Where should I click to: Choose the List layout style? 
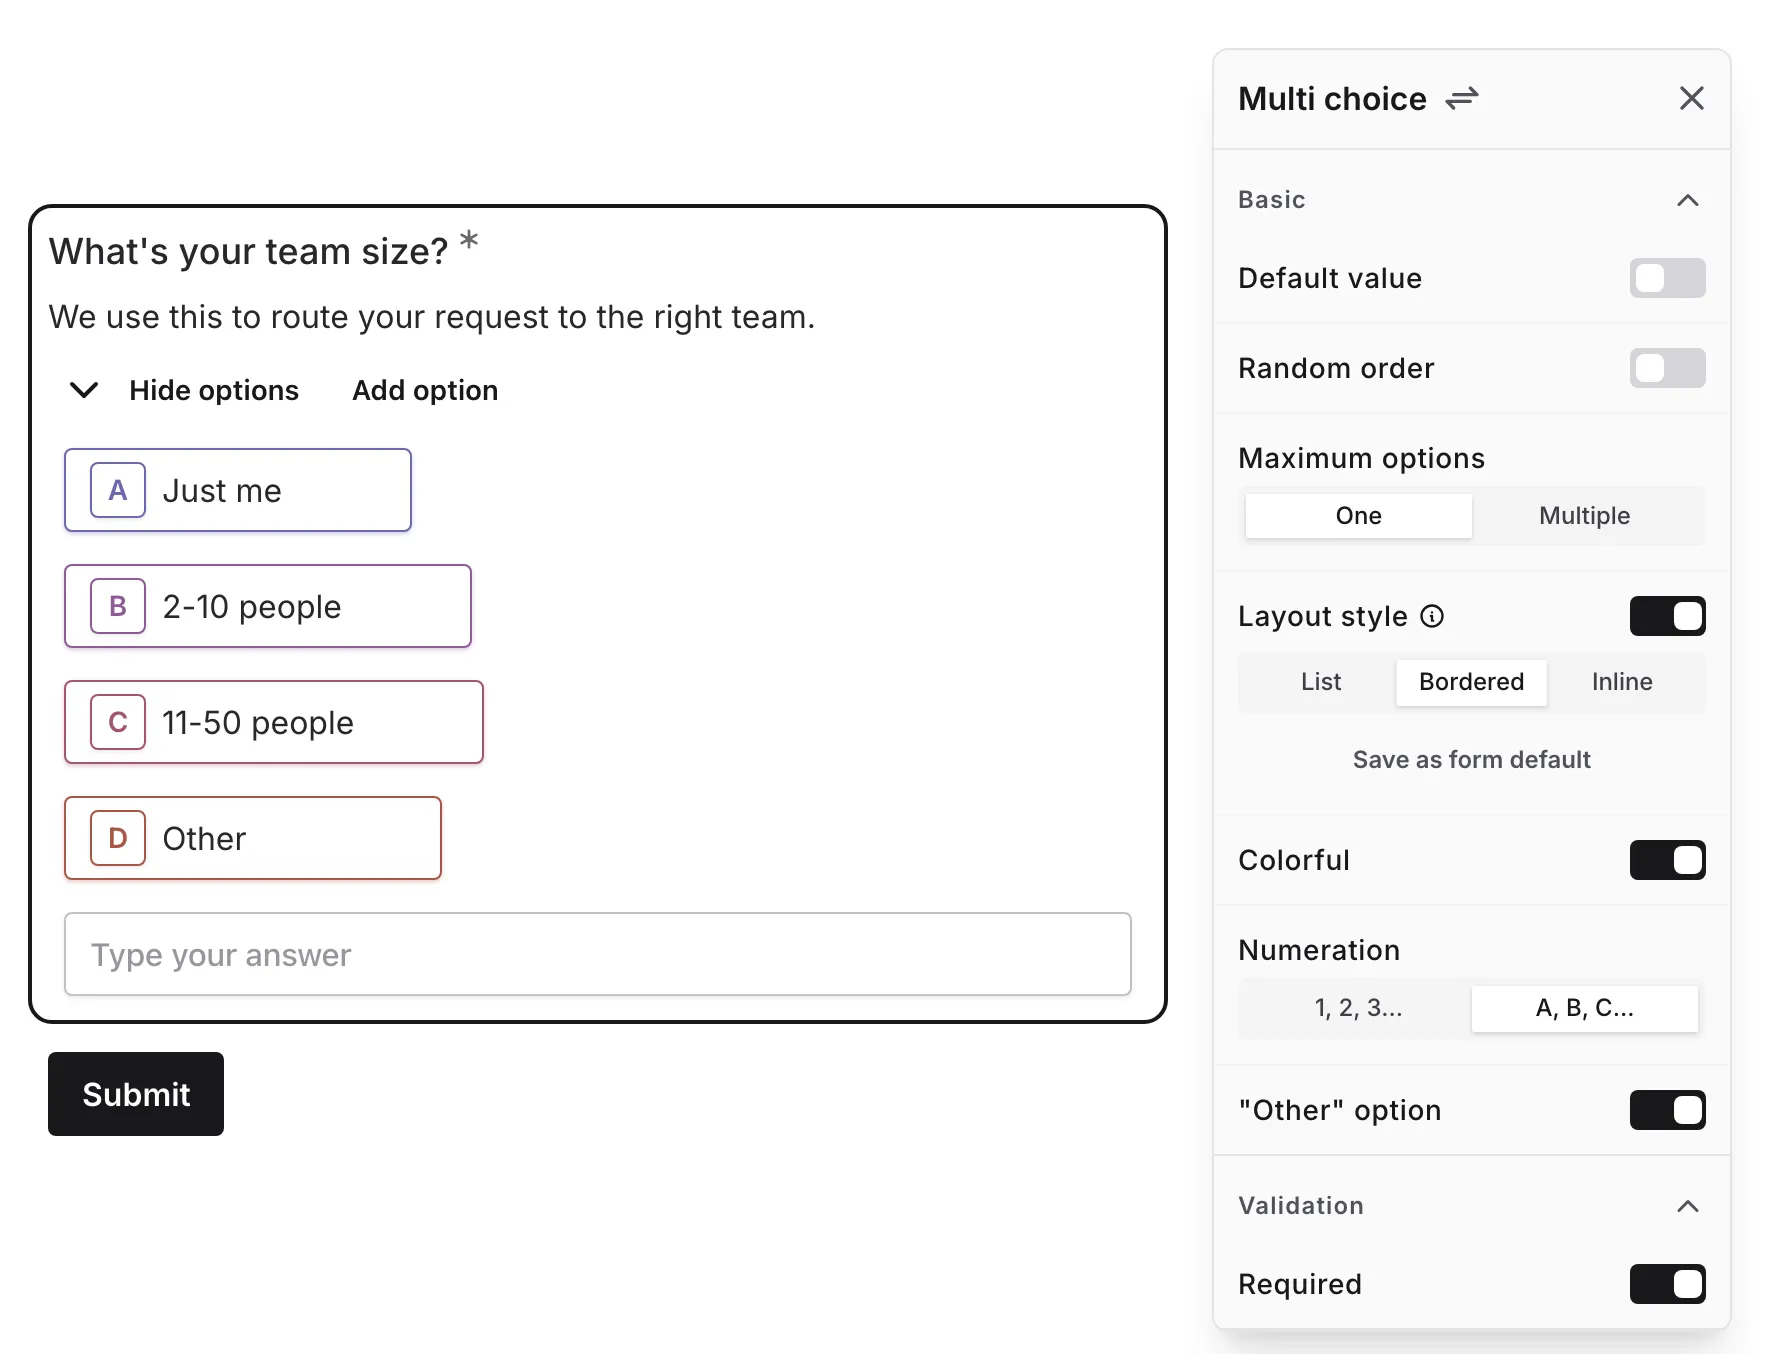1320,682
